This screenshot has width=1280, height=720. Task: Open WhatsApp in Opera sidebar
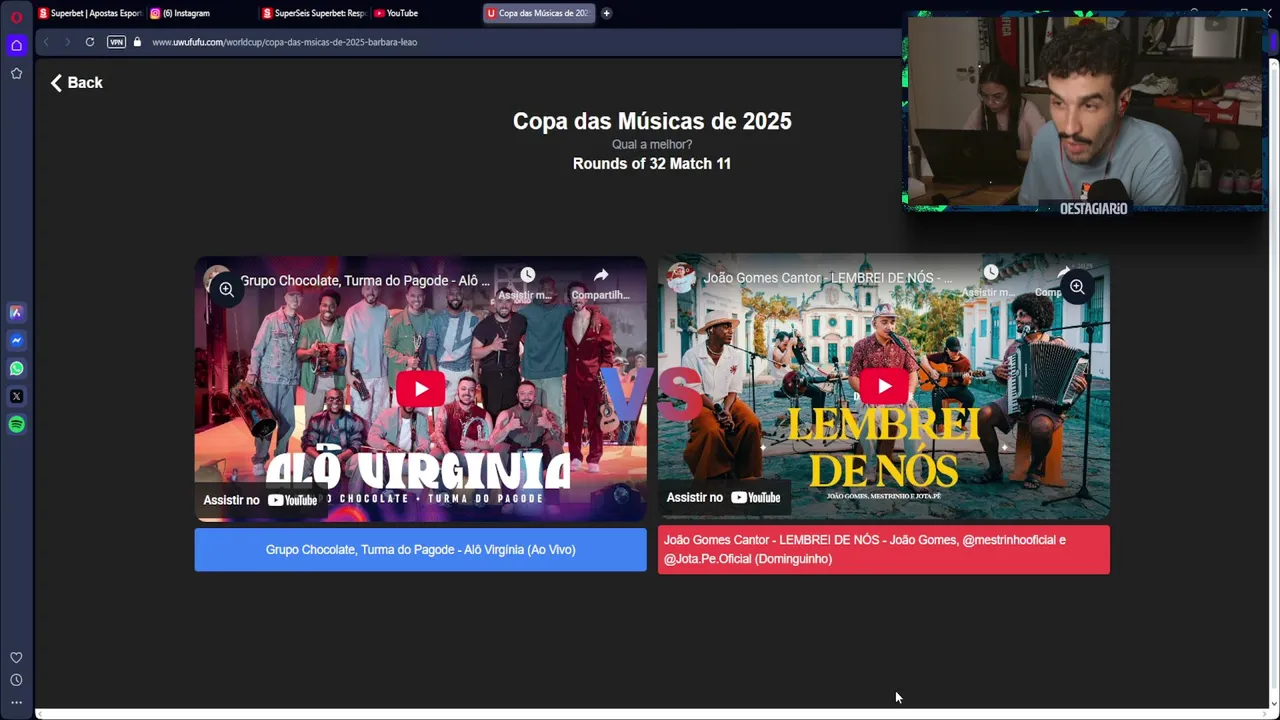16,368
